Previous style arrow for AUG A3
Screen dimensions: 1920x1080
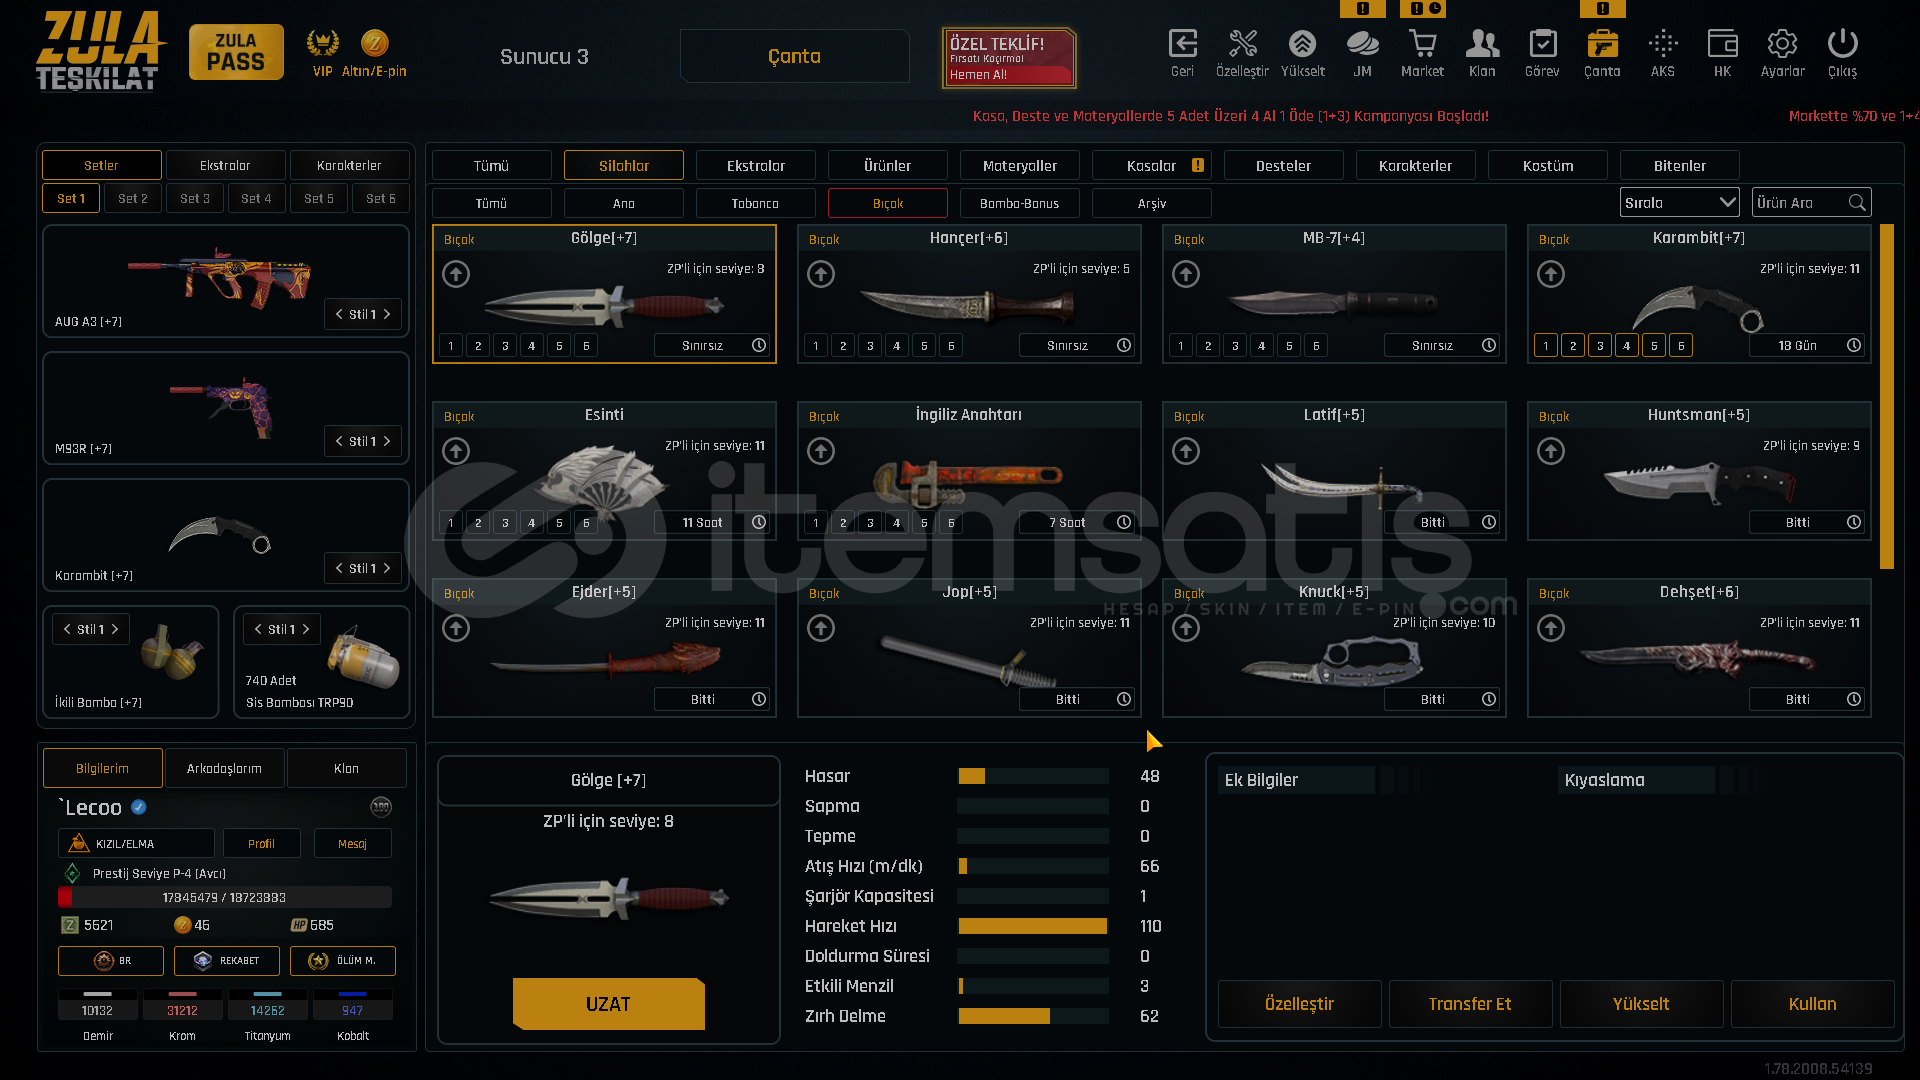pos(339,314)
